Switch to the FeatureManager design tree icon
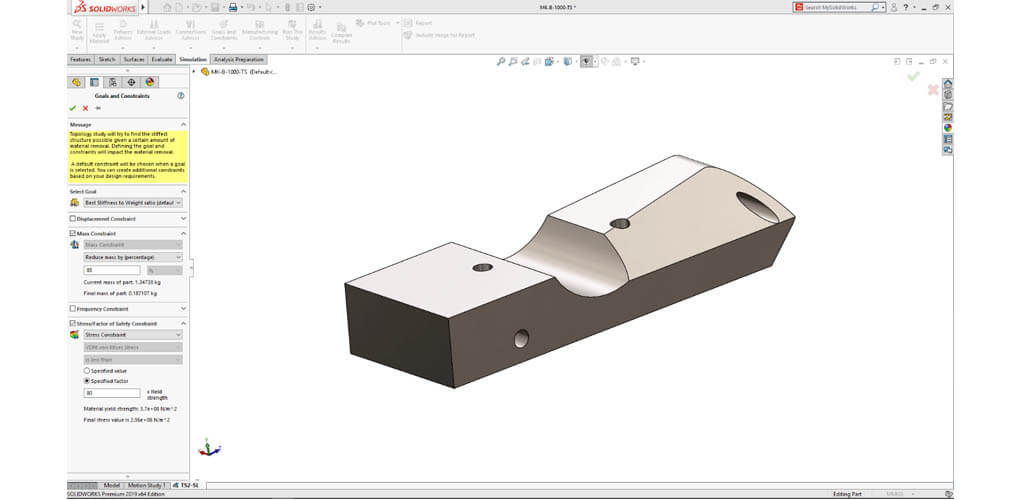 76,82
